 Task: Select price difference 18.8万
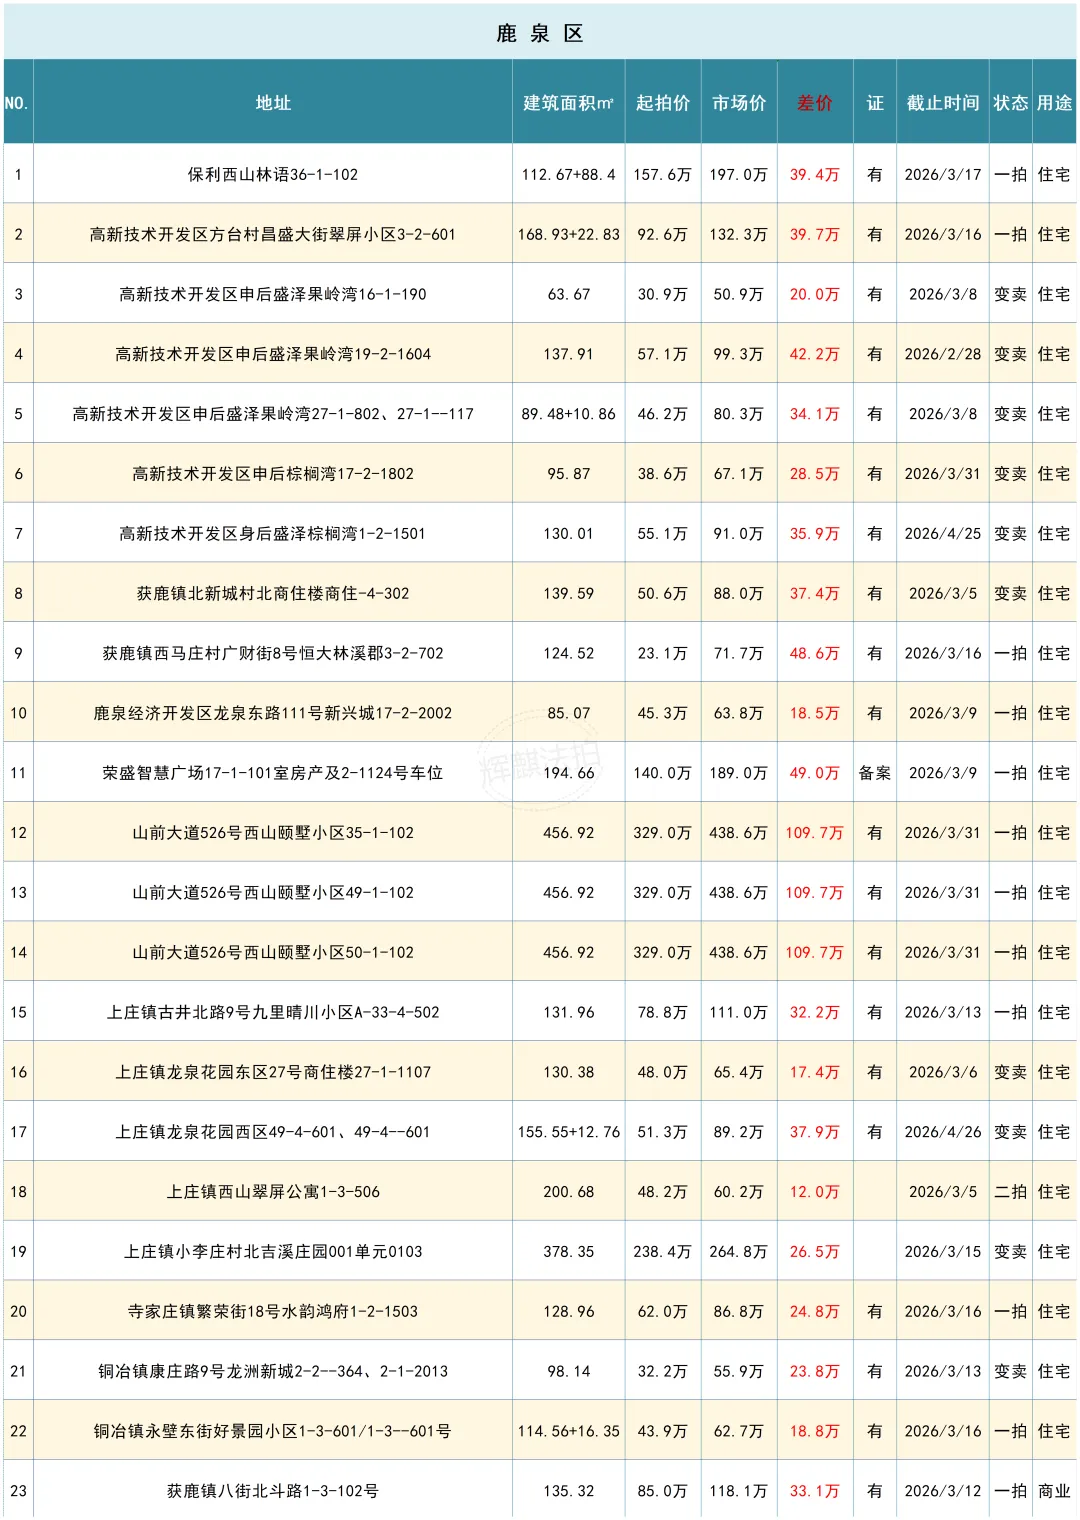[815, 1431]
